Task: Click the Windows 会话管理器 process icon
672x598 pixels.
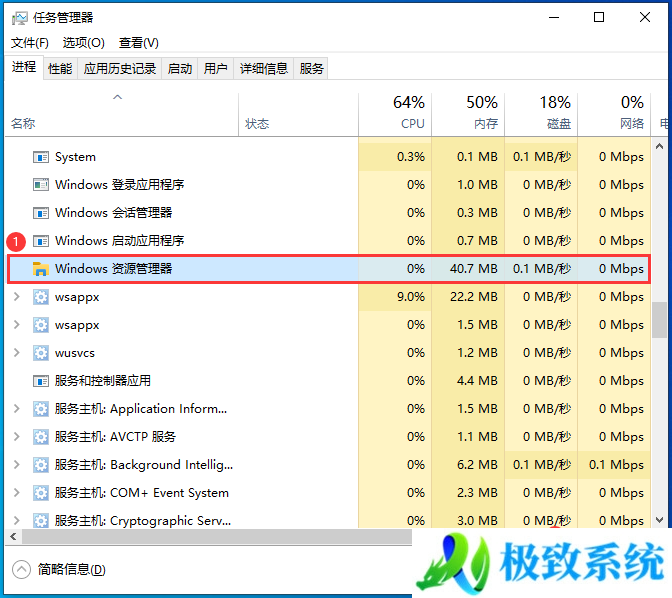Action: (x=41, y=213)
